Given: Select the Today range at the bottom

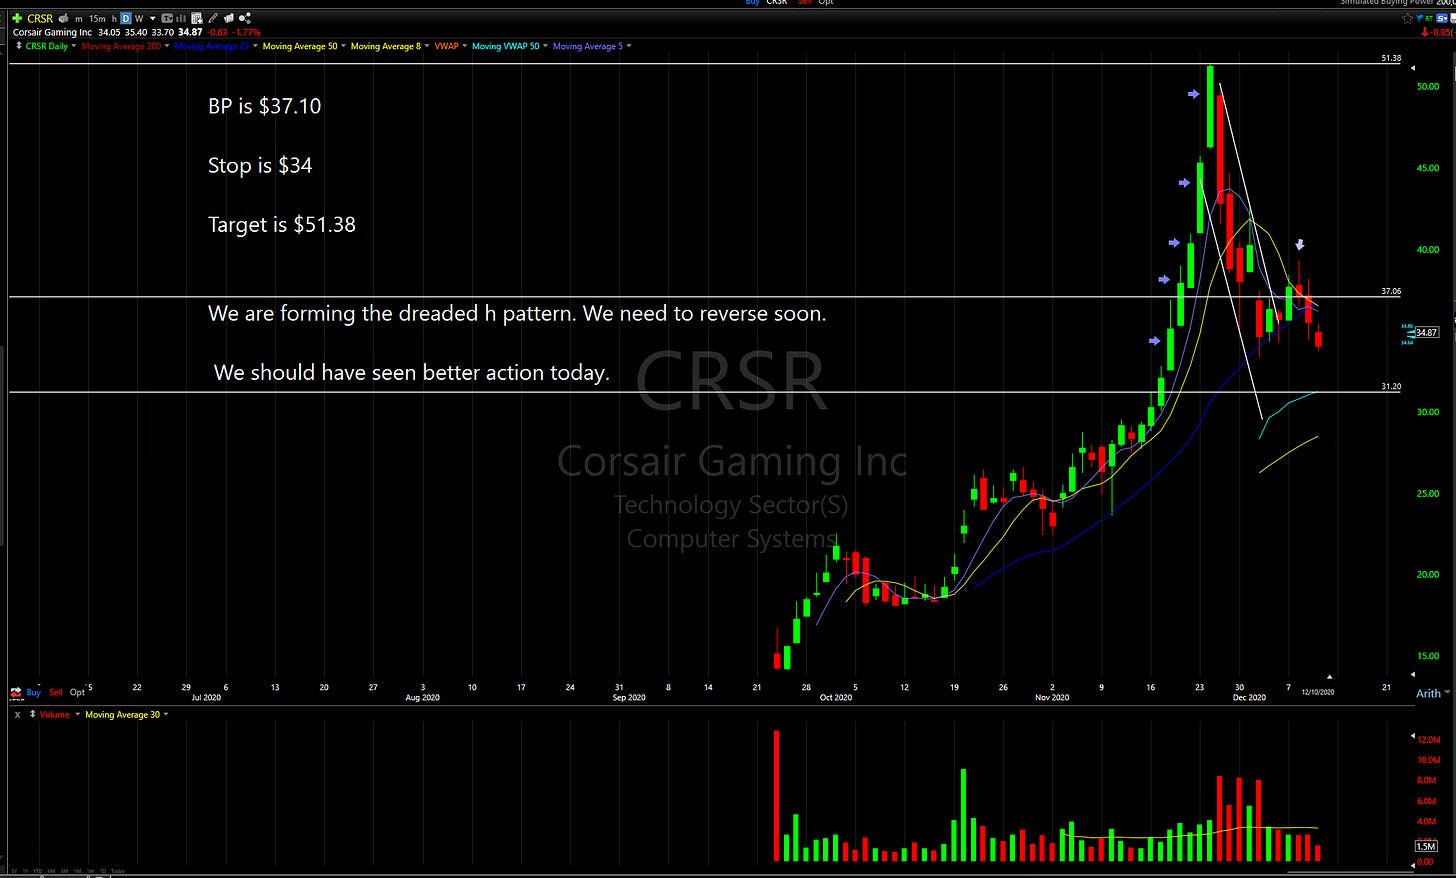Looking at the screenshot, I should coord(117,871).
